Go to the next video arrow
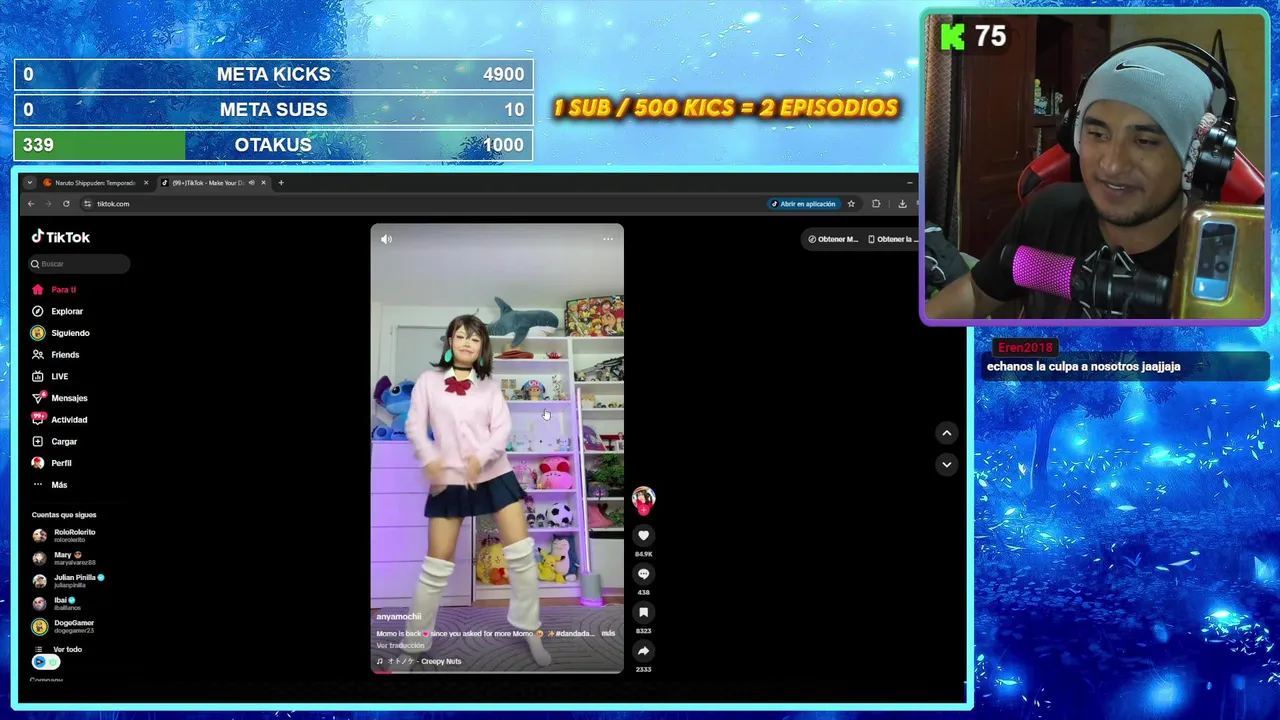 point(946,464)
